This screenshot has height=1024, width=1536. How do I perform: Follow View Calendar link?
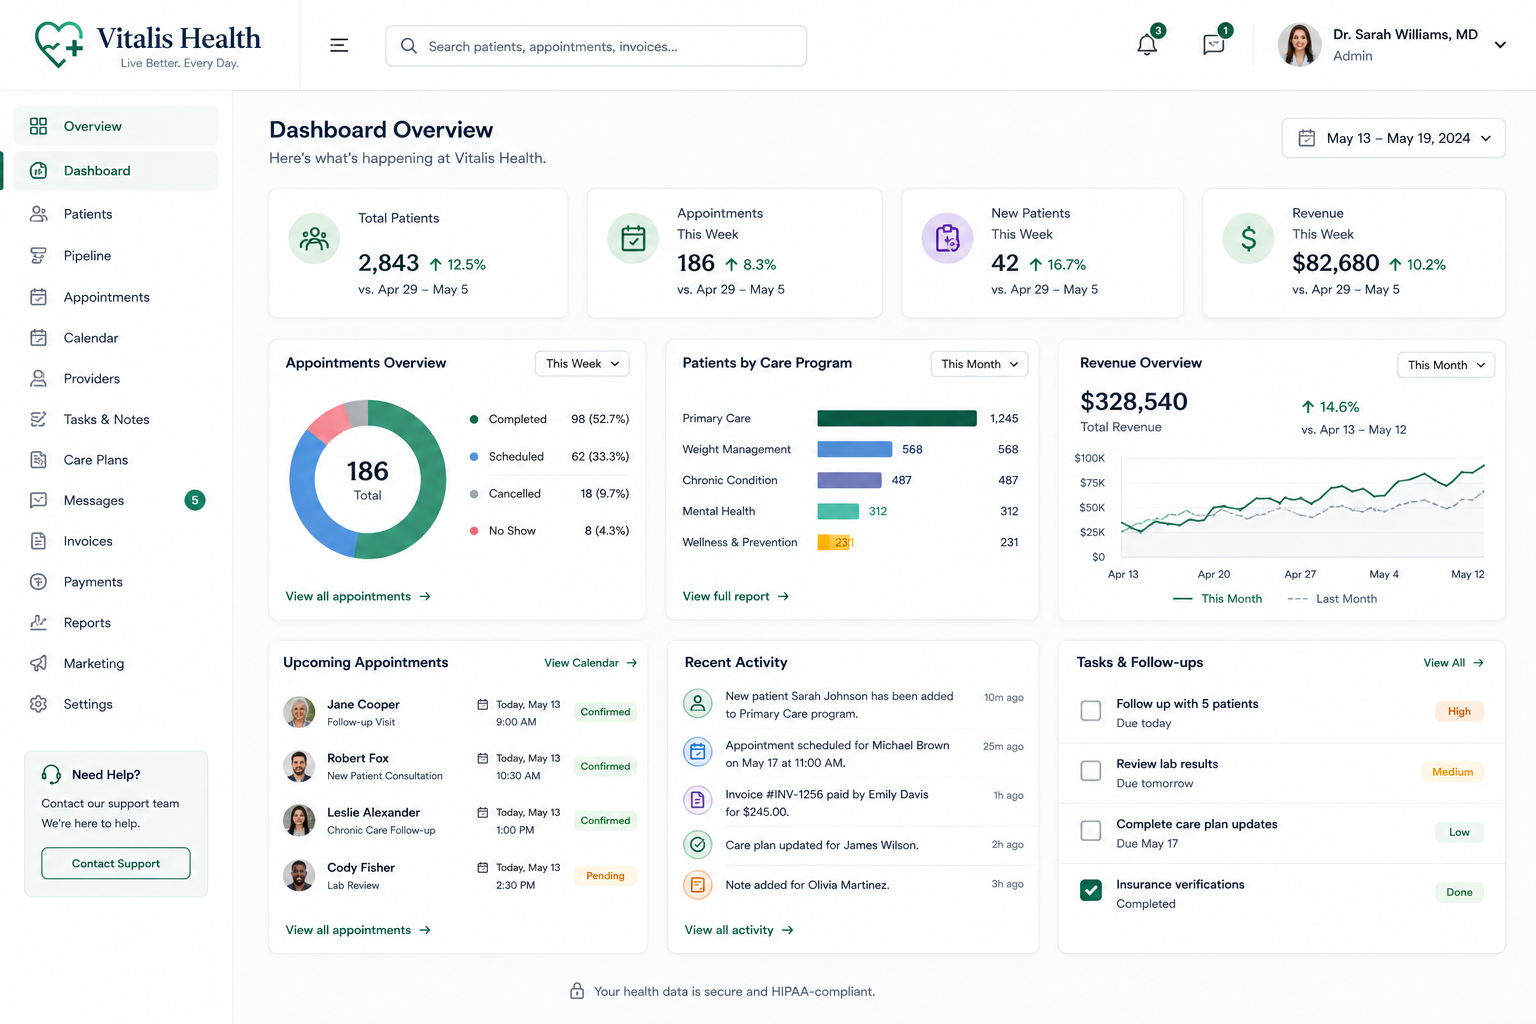(x=590, y=663)
